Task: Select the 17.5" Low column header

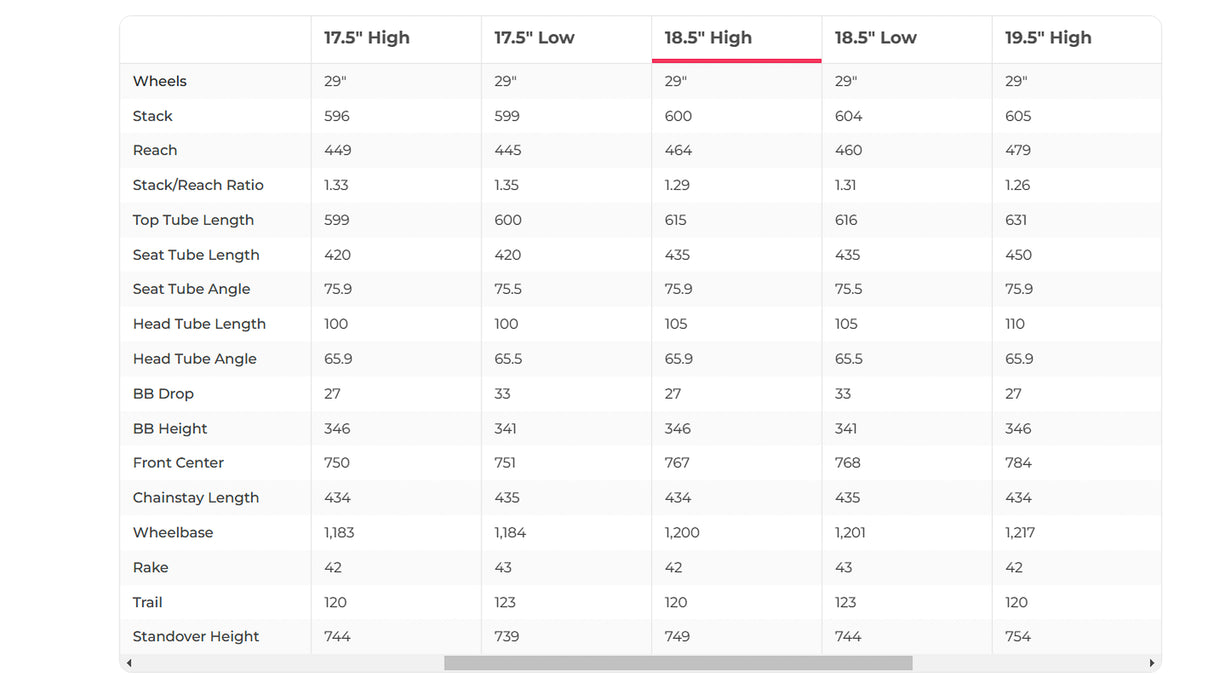Action: point(534,38)
